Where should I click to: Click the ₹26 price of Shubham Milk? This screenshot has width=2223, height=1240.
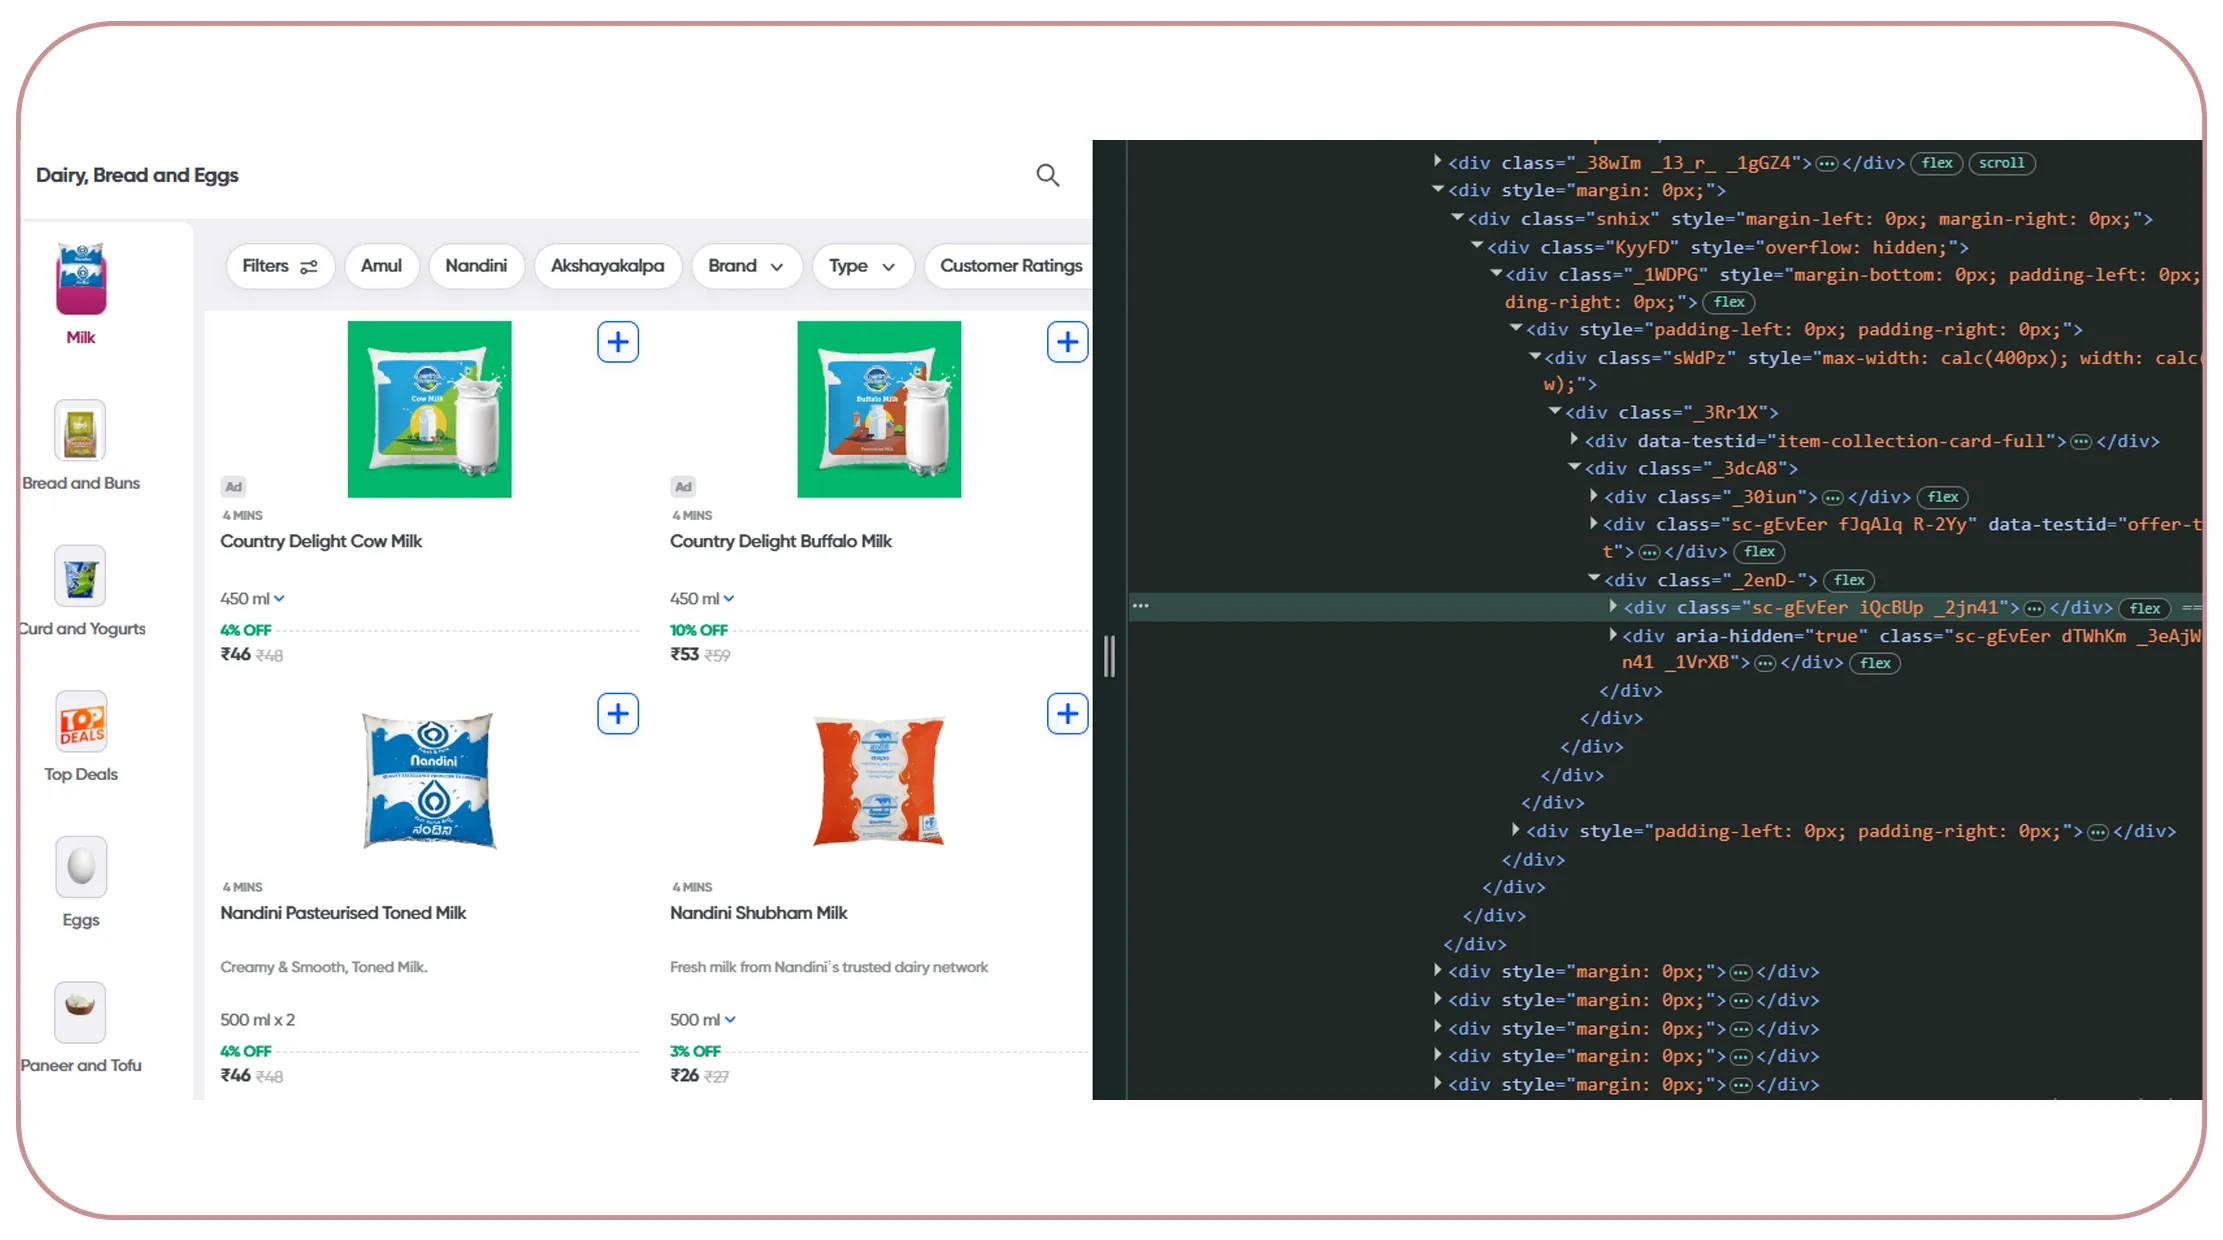(x=684, y=1076)
